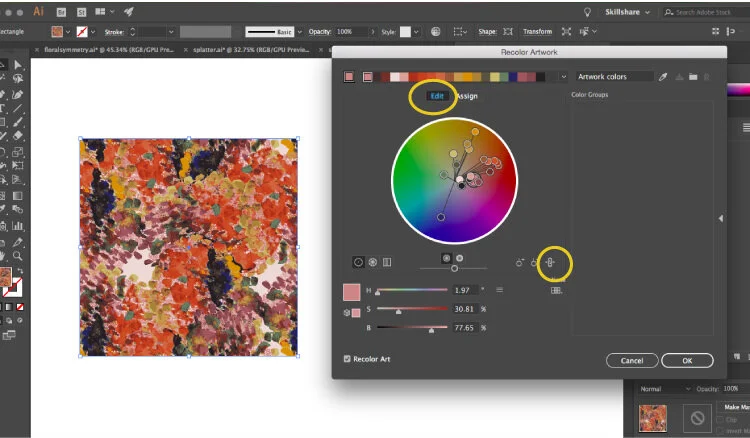The height and width of the screenshot is (438, 750).
Task: Open the Skillshare workspace dropdown
Action: (628, 12)
